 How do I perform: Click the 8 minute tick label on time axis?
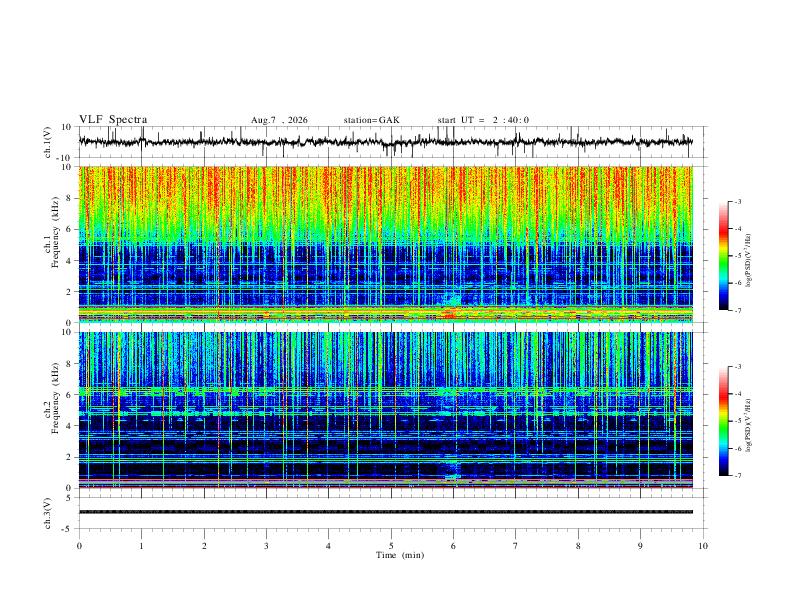[x=578, y=546]
